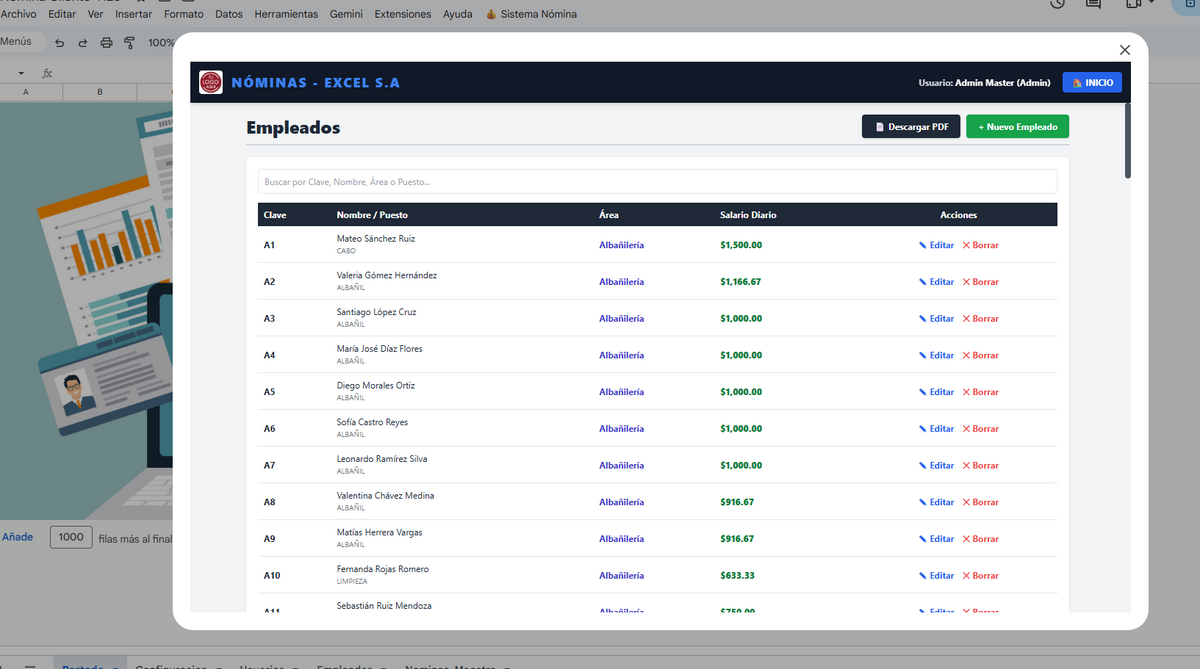1200x669 pixels.
Task: Open the name box dropdown arrow in Sheets
Action: pos(22,73)
